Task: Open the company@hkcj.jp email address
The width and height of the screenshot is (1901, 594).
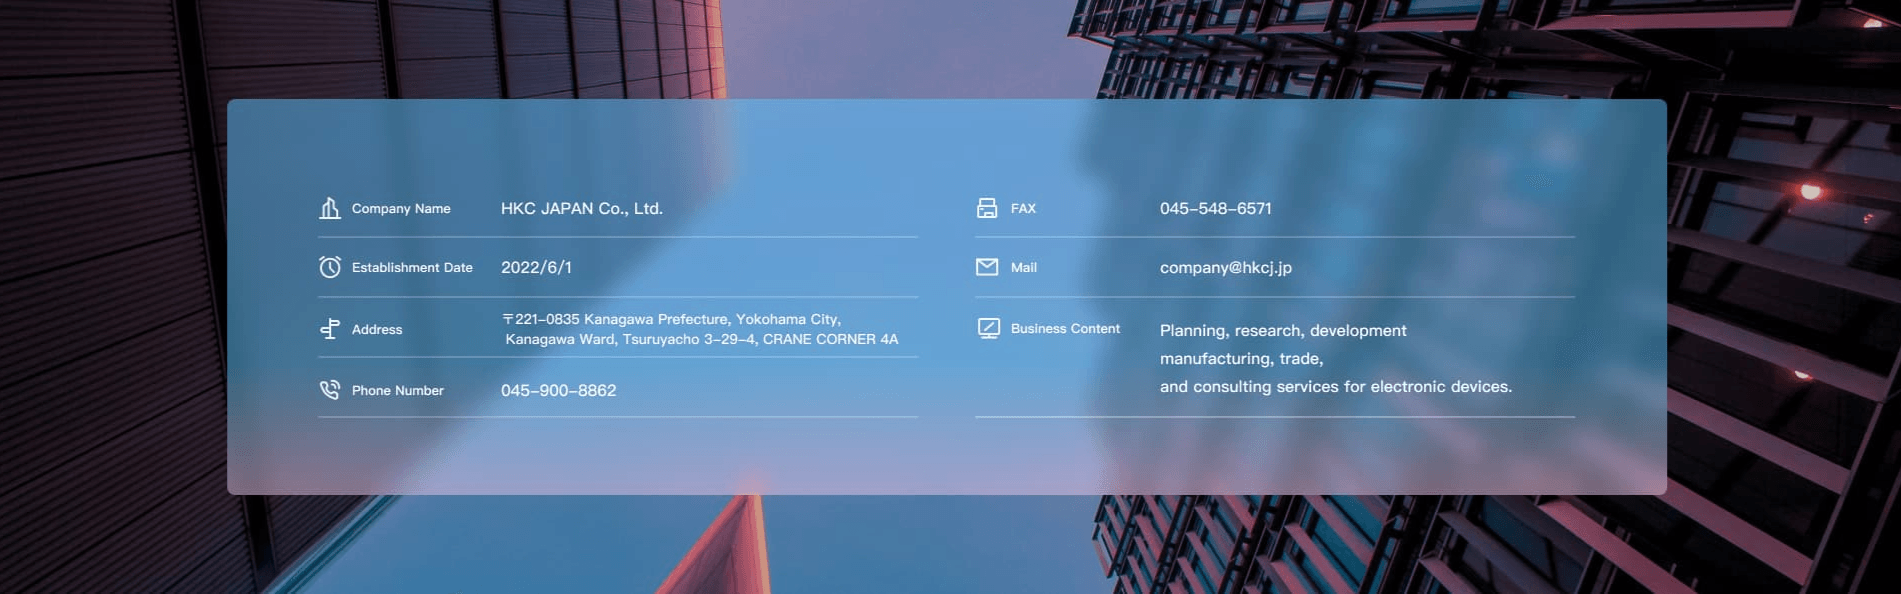Action: tap(1225, 268)
